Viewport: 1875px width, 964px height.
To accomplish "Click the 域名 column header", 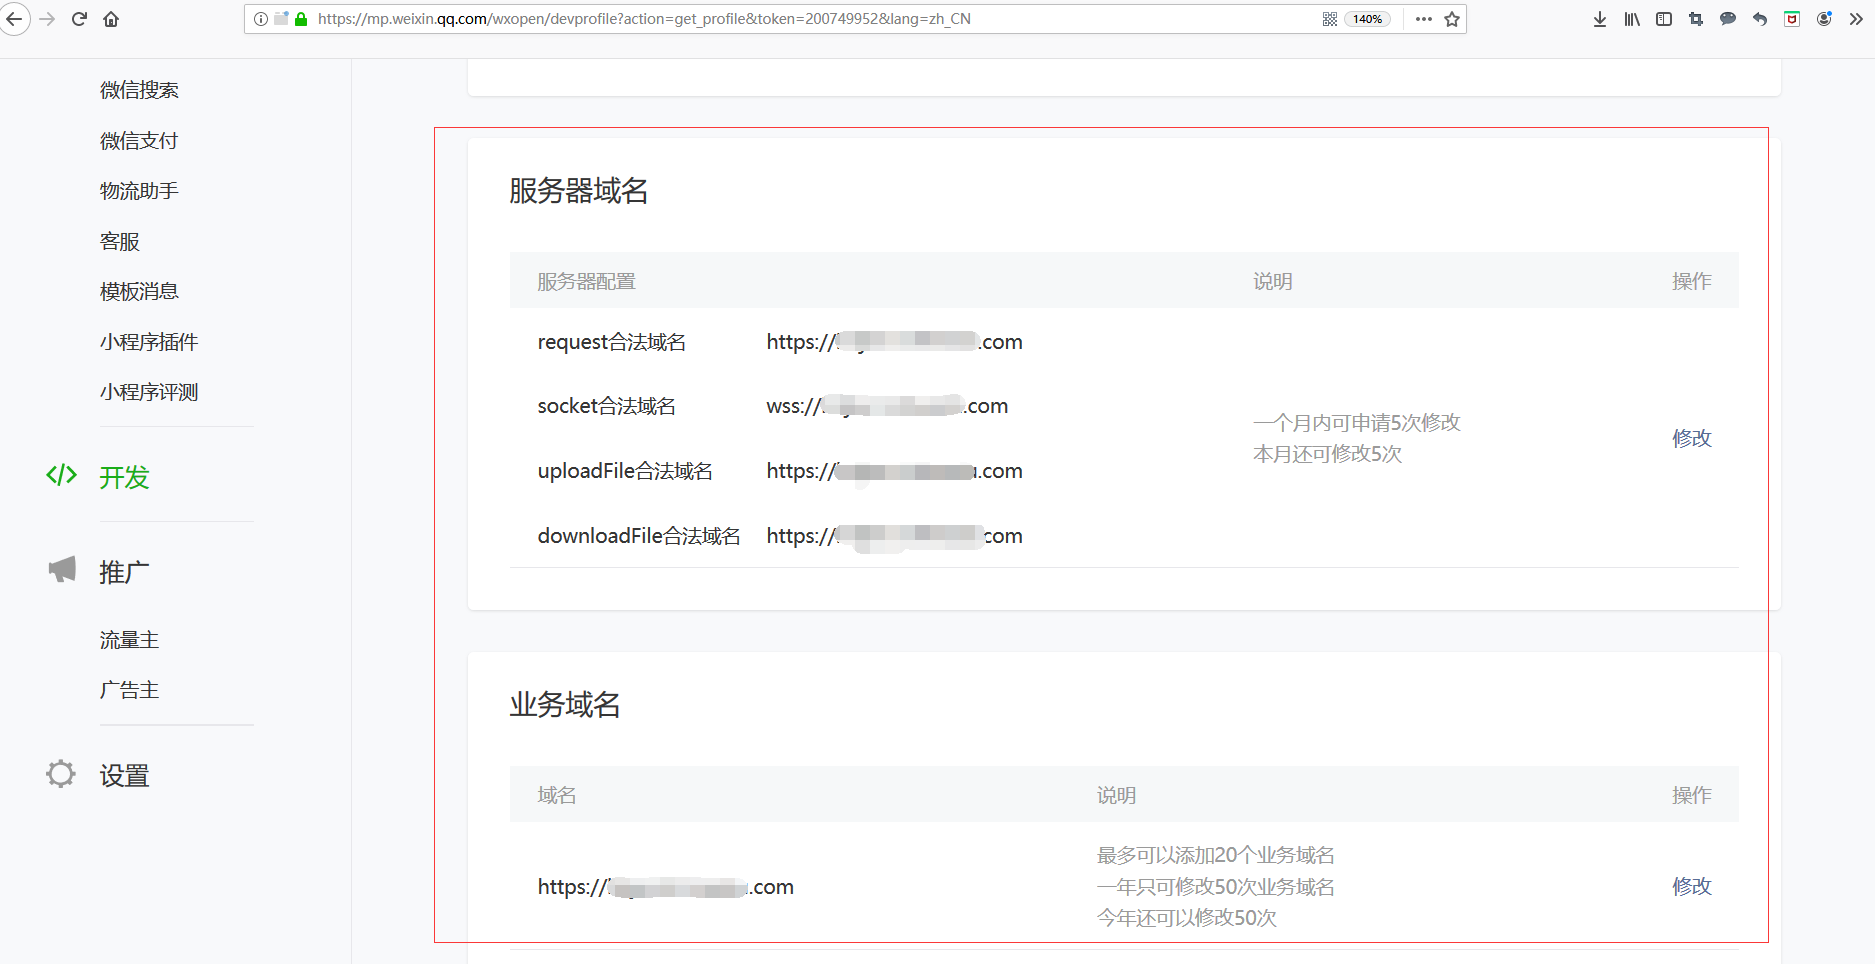I will pos(557,795).
